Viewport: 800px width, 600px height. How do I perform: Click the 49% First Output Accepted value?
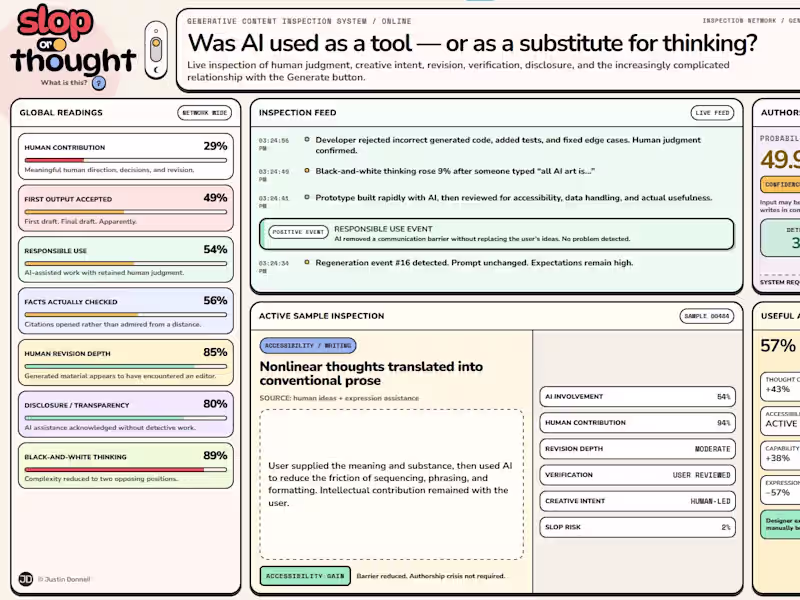pyautogui.click(x=215, y=197)
